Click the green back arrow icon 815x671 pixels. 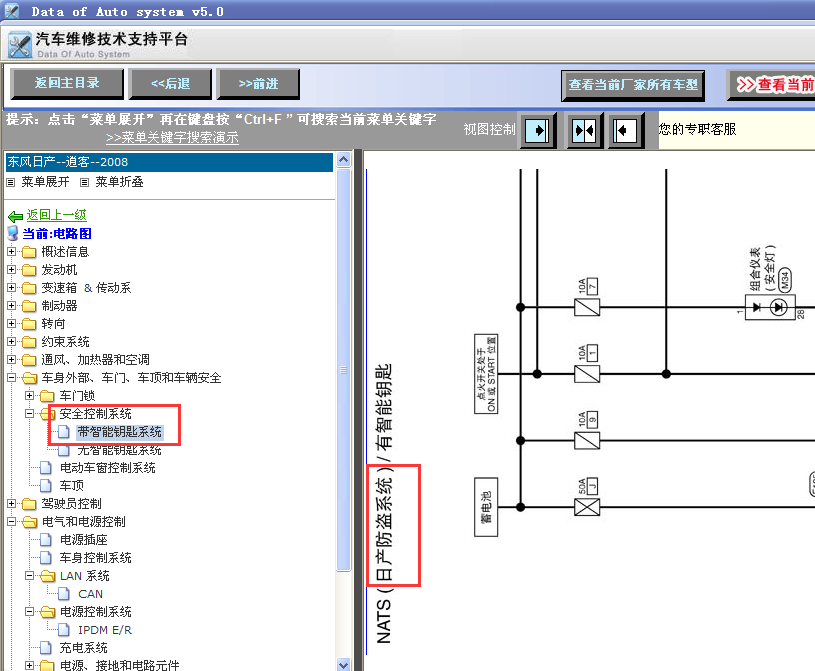pyautogui.click(x=15, y=216)
